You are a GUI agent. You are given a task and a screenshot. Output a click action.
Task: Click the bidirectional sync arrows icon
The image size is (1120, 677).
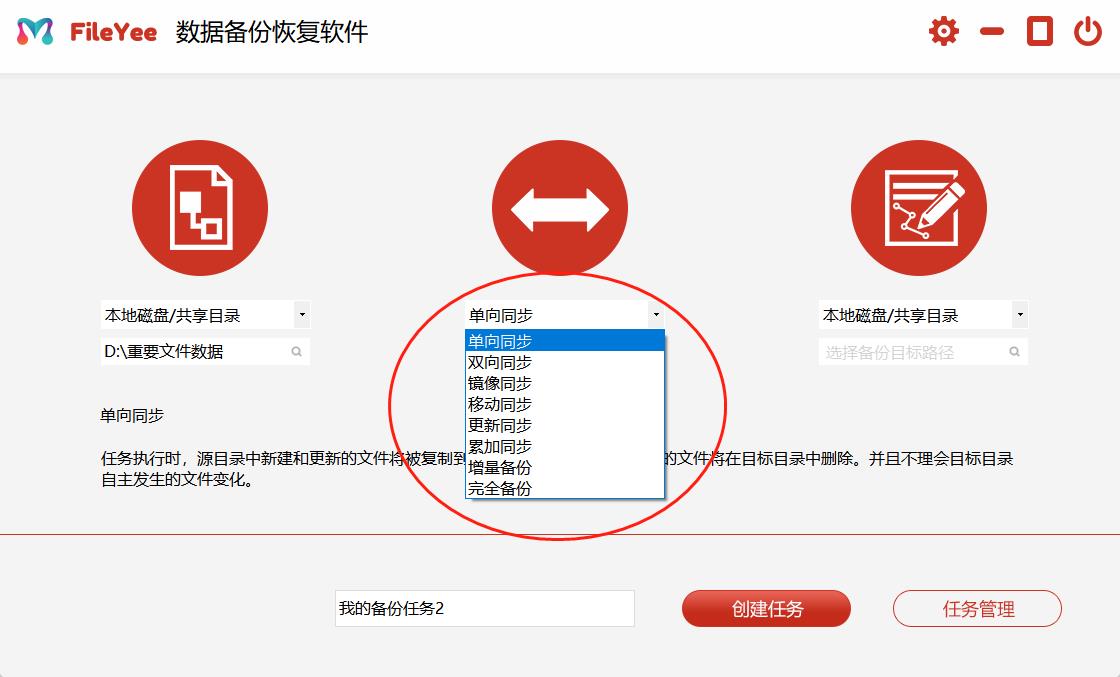click(x=560, y=207)
